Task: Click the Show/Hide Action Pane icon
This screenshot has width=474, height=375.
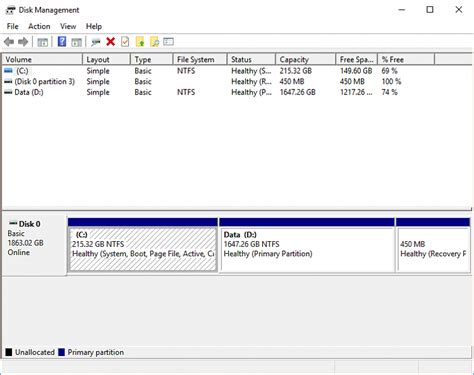Action: [x=77, y=42]
